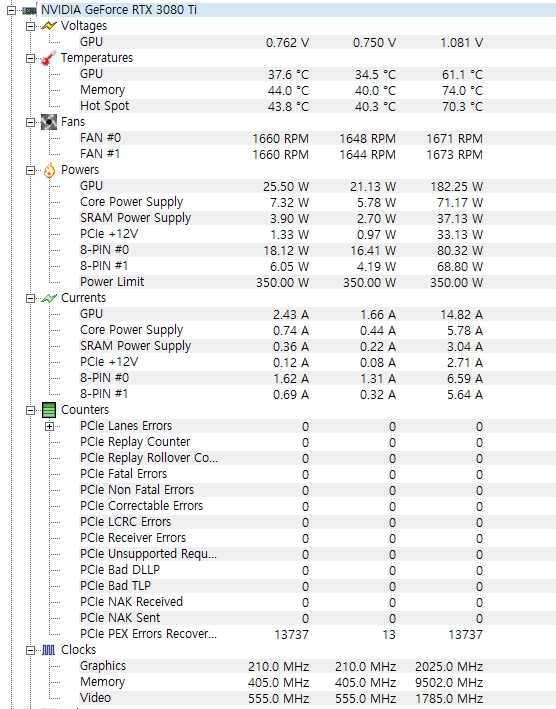Select the NVIDIA GeForce RTX 3080 Ti row
Viewport: 556px width, 709px height.
[x=298, y=9]
